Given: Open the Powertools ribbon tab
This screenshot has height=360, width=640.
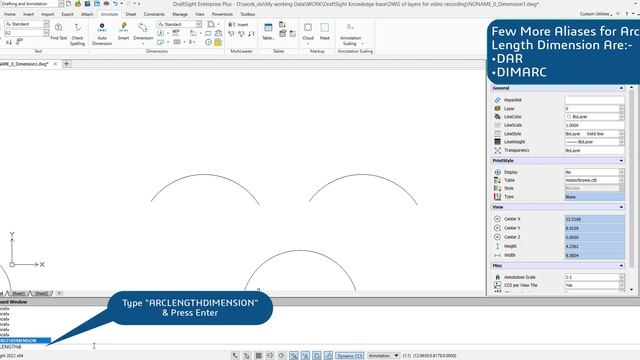Looking at the screenshot, I should (x=222, y=14).
